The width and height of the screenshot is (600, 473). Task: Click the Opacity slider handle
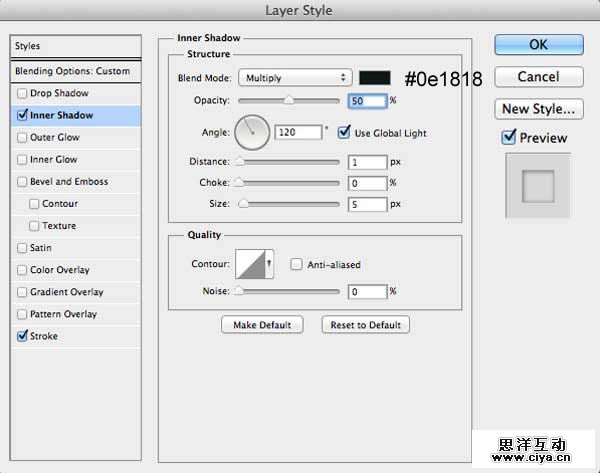[289, 100]
